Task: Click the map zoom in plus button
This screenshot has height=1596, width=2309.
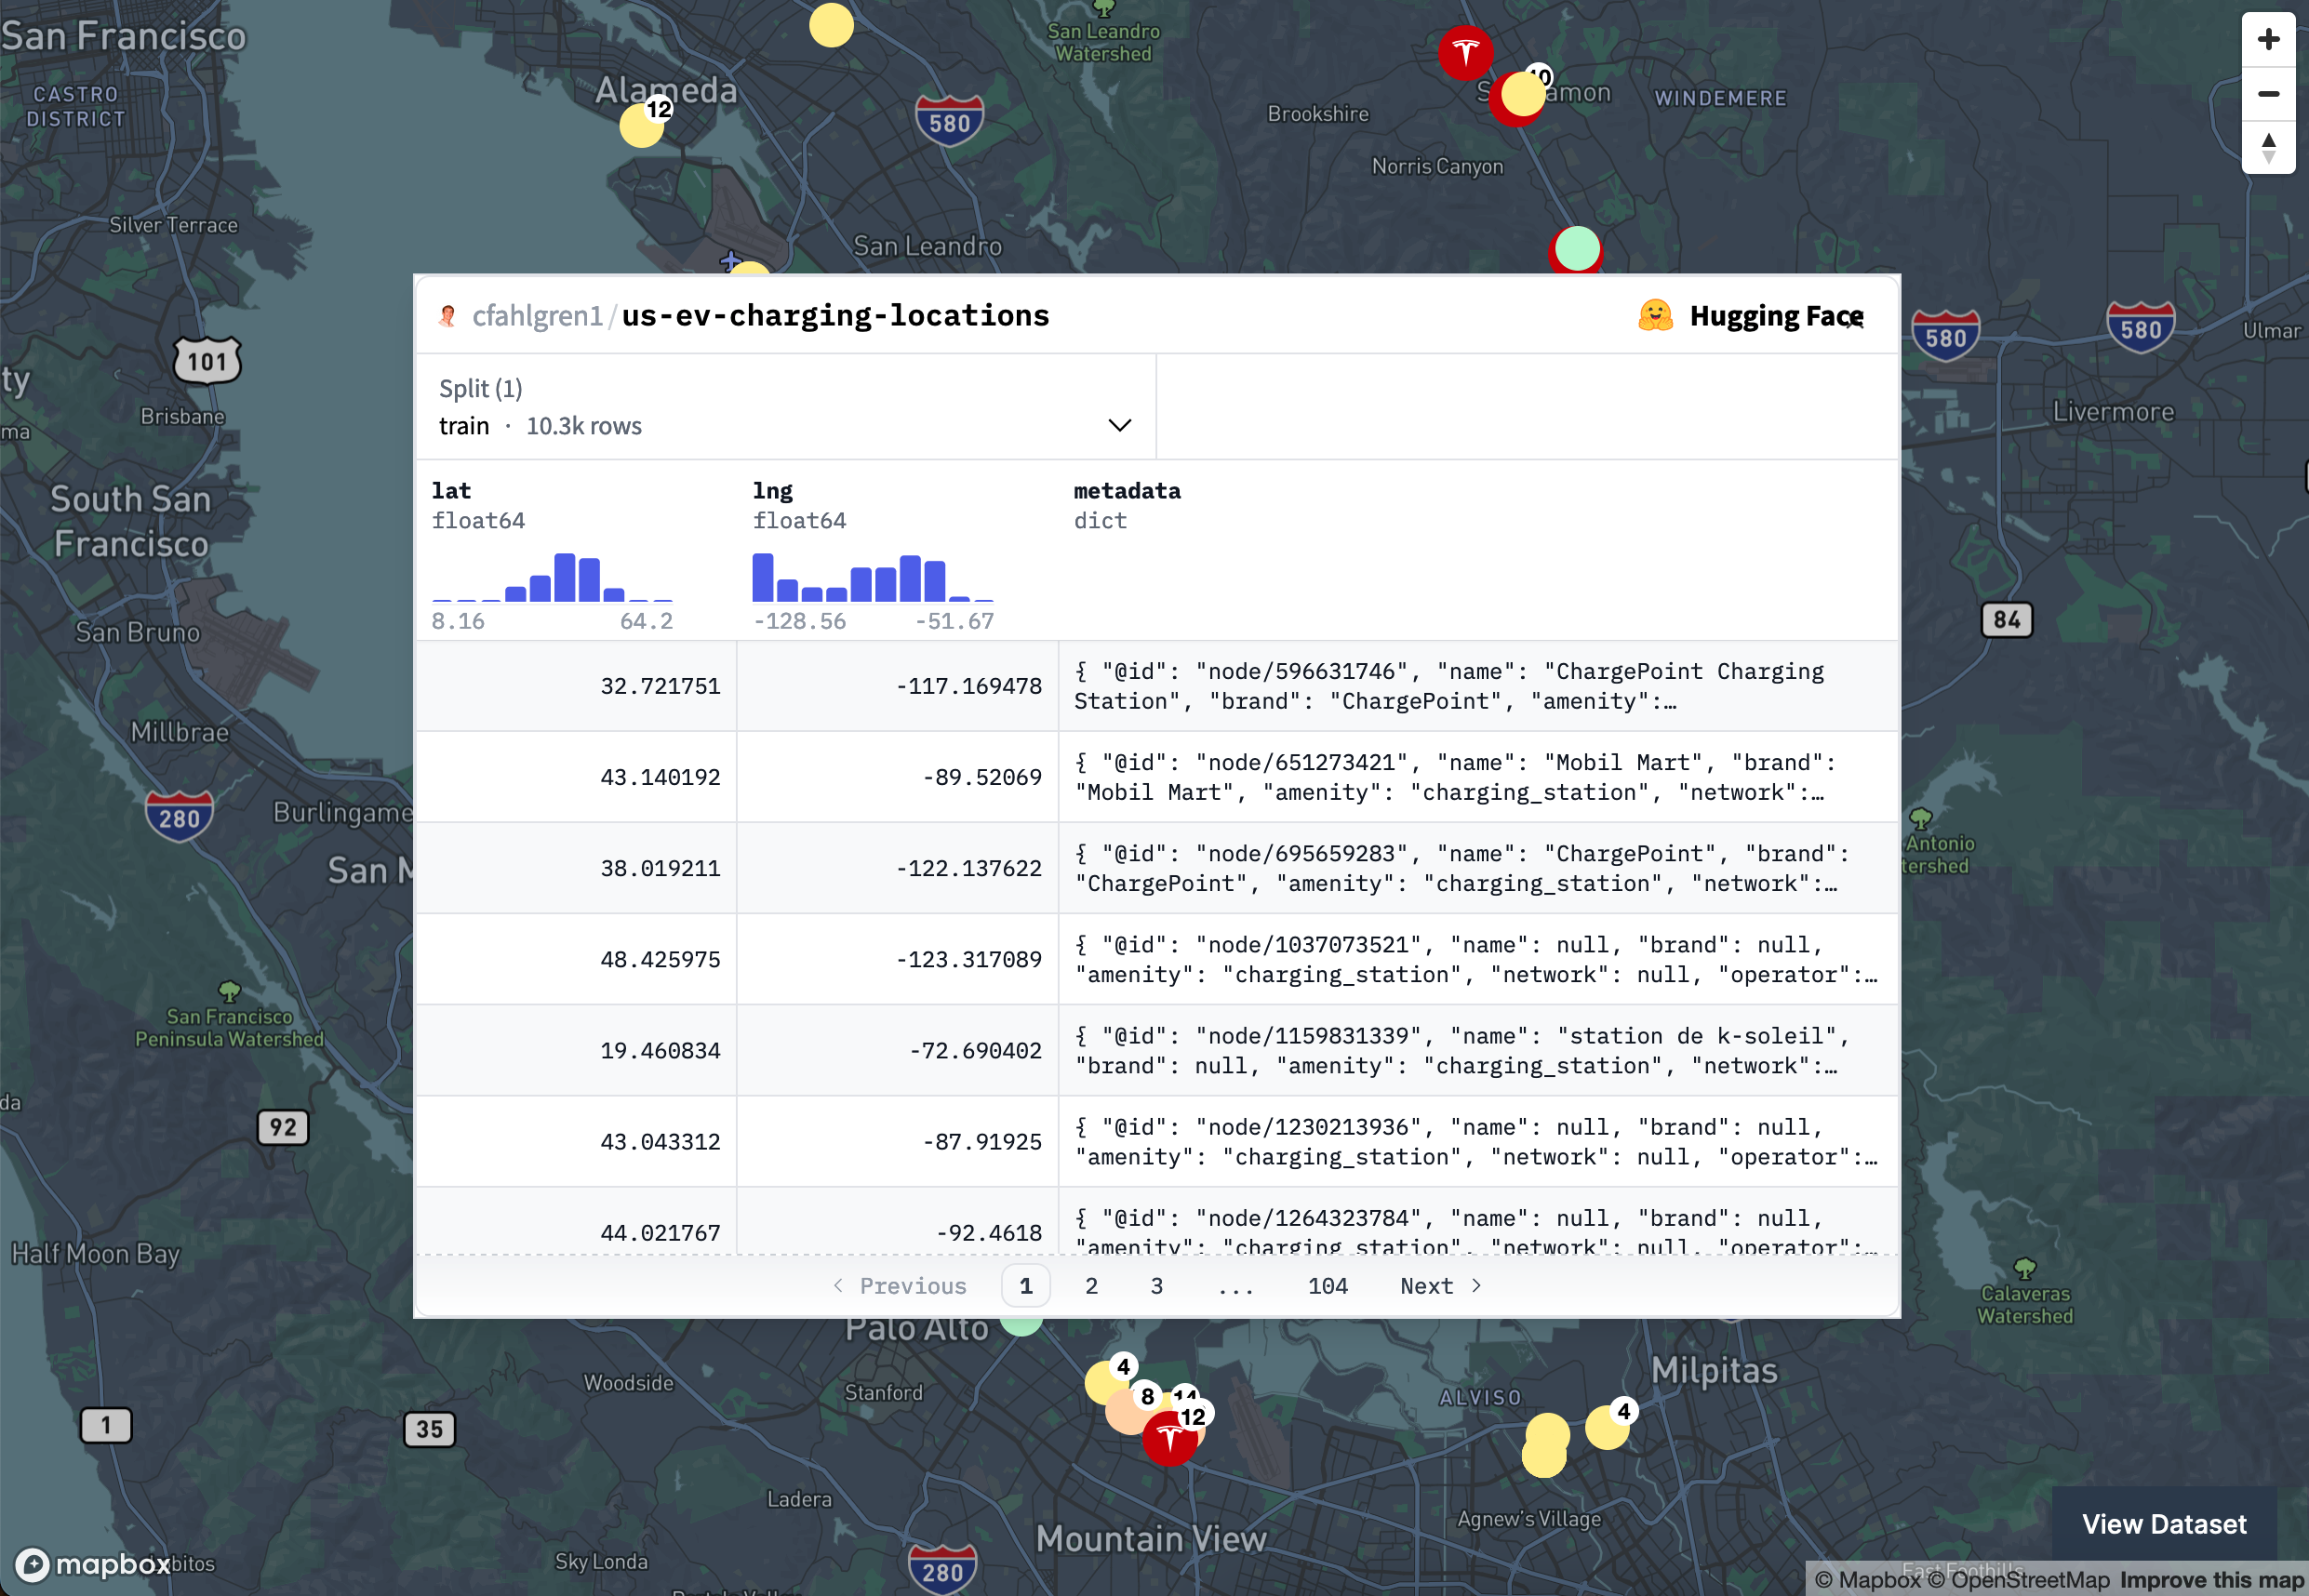Action: [2267, 40]
